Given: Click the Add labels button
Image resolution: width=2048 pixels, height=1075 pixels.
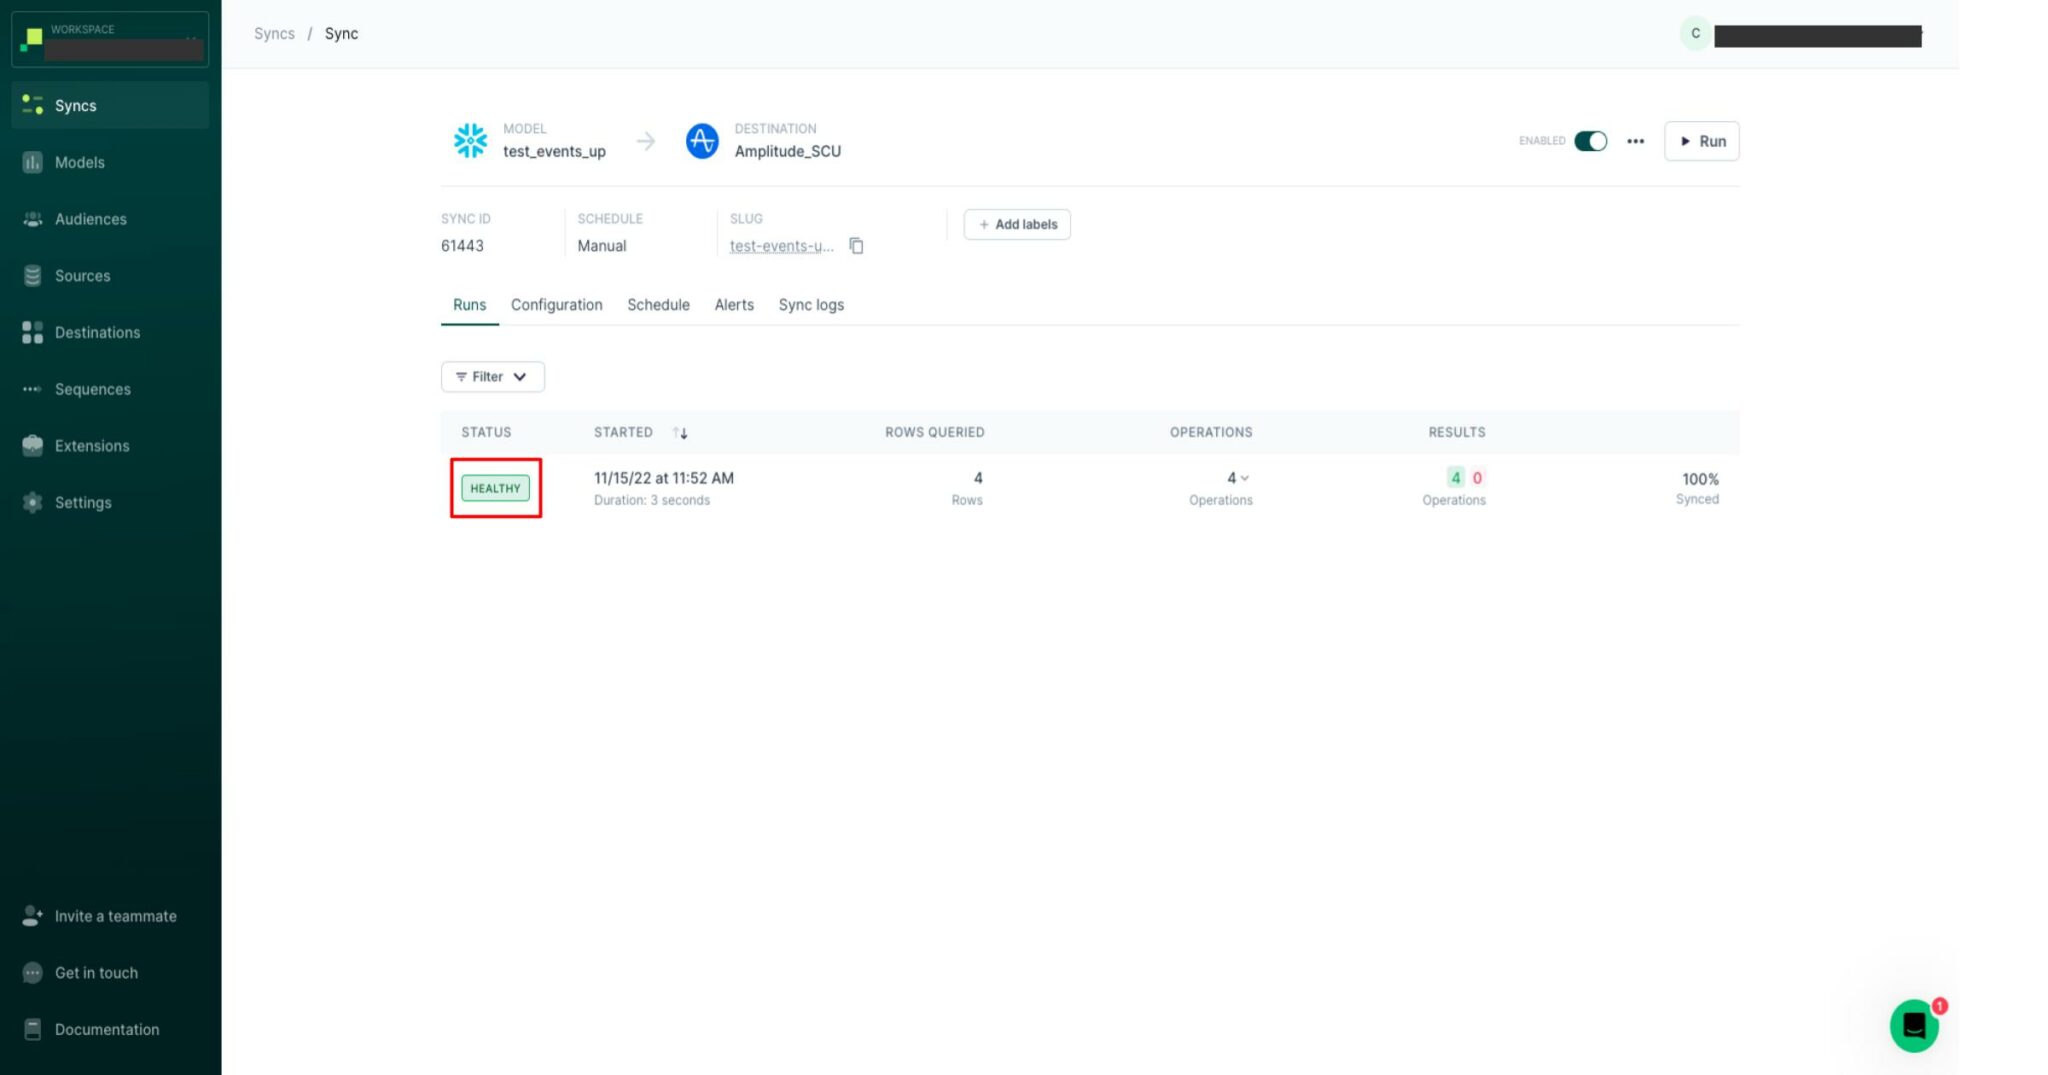Looking at the screenshot, I should click(1017, 224).
